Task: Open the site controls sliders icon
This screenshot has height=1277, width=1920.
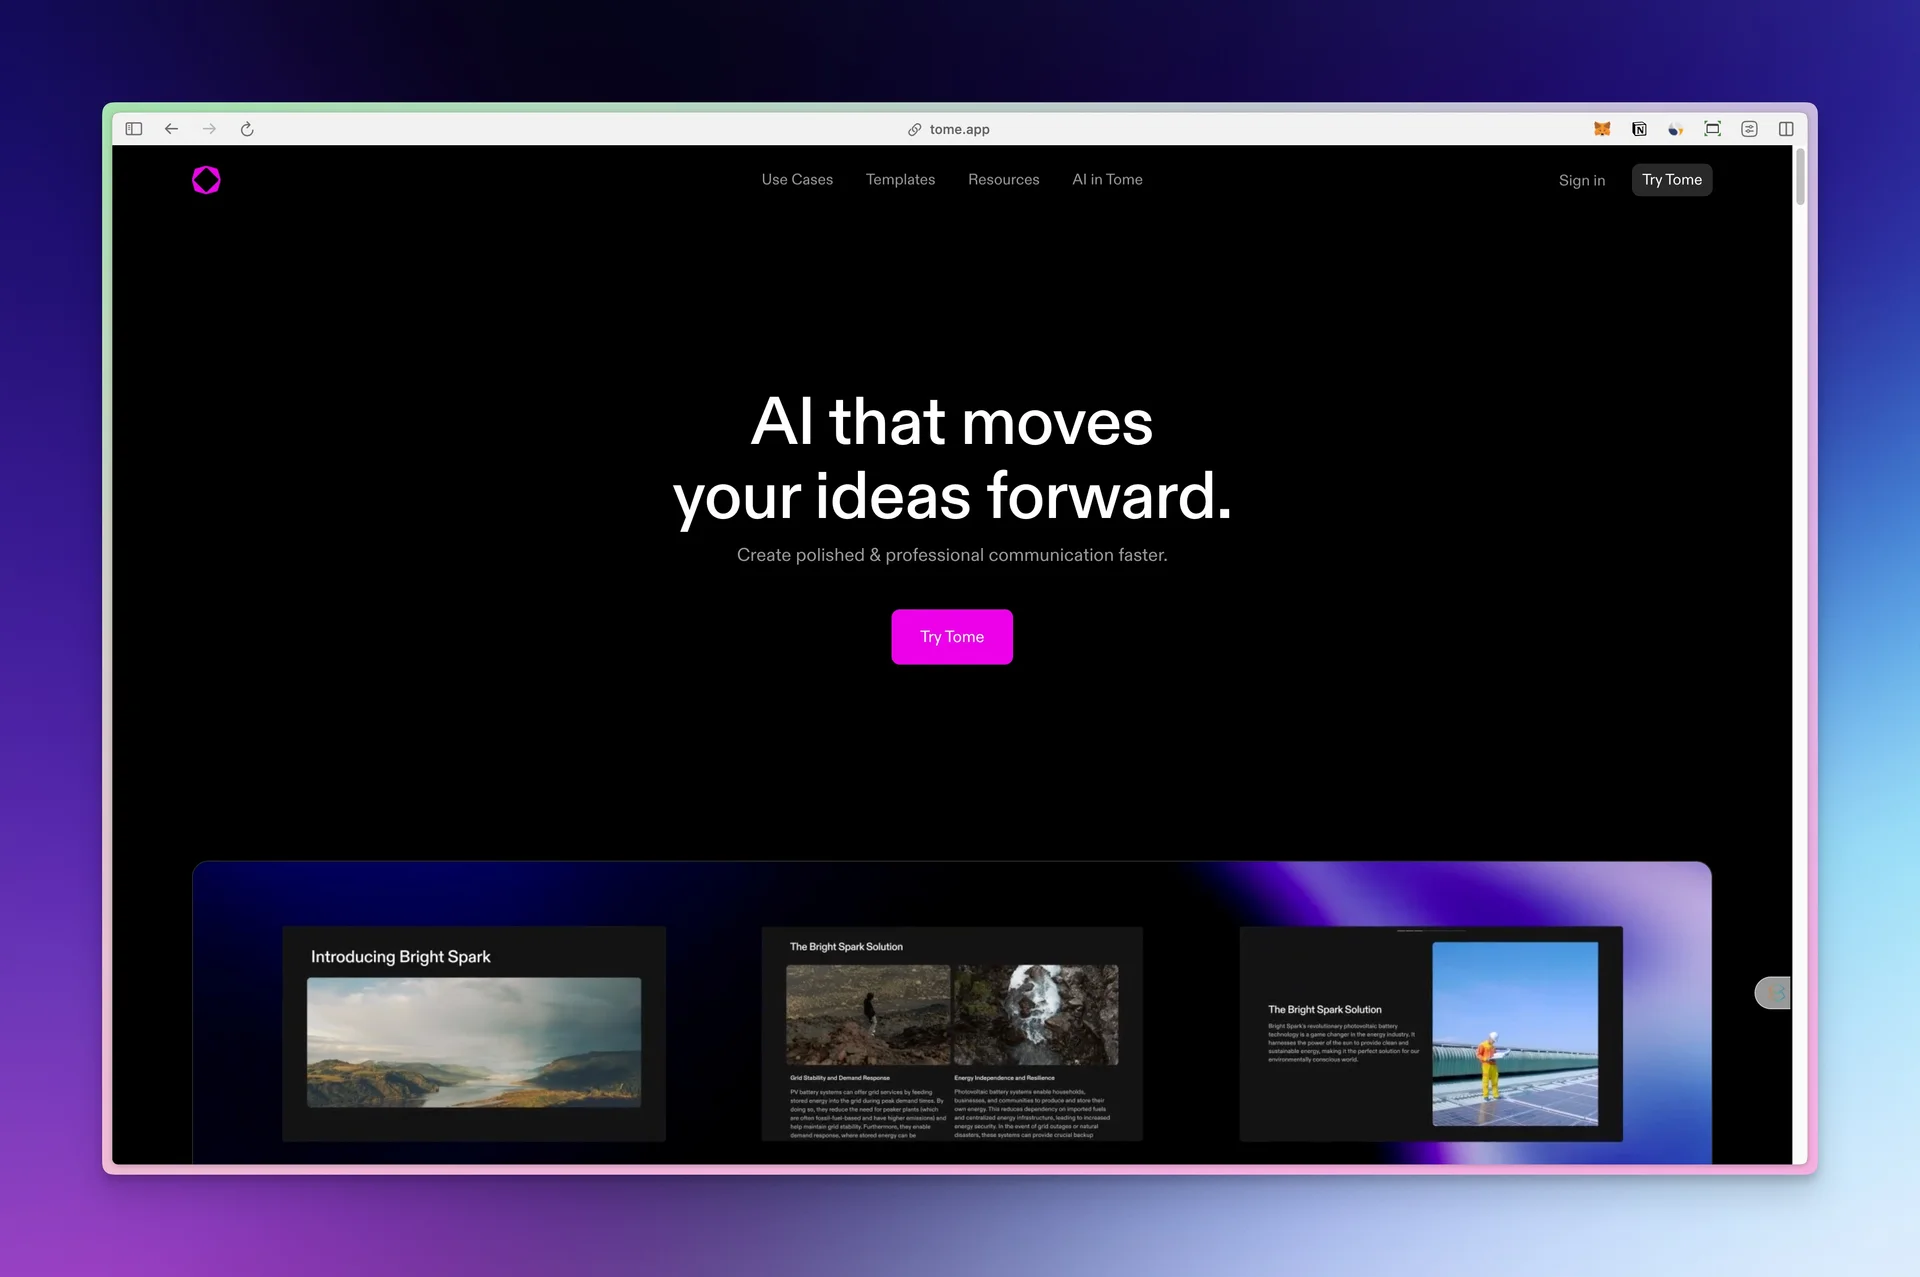Action: (x=1749, y=129)
